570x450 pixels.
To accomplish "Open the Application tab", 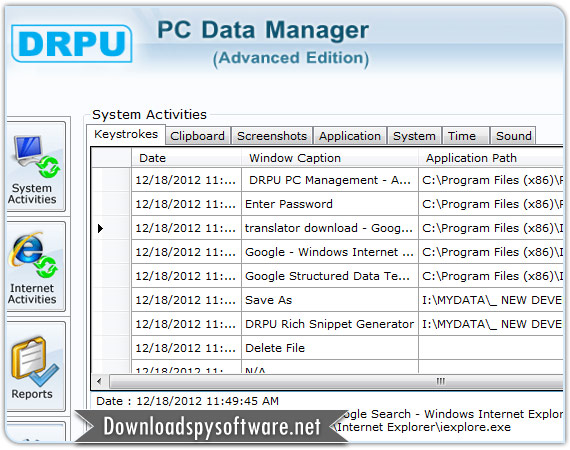I will coord(350,136).
